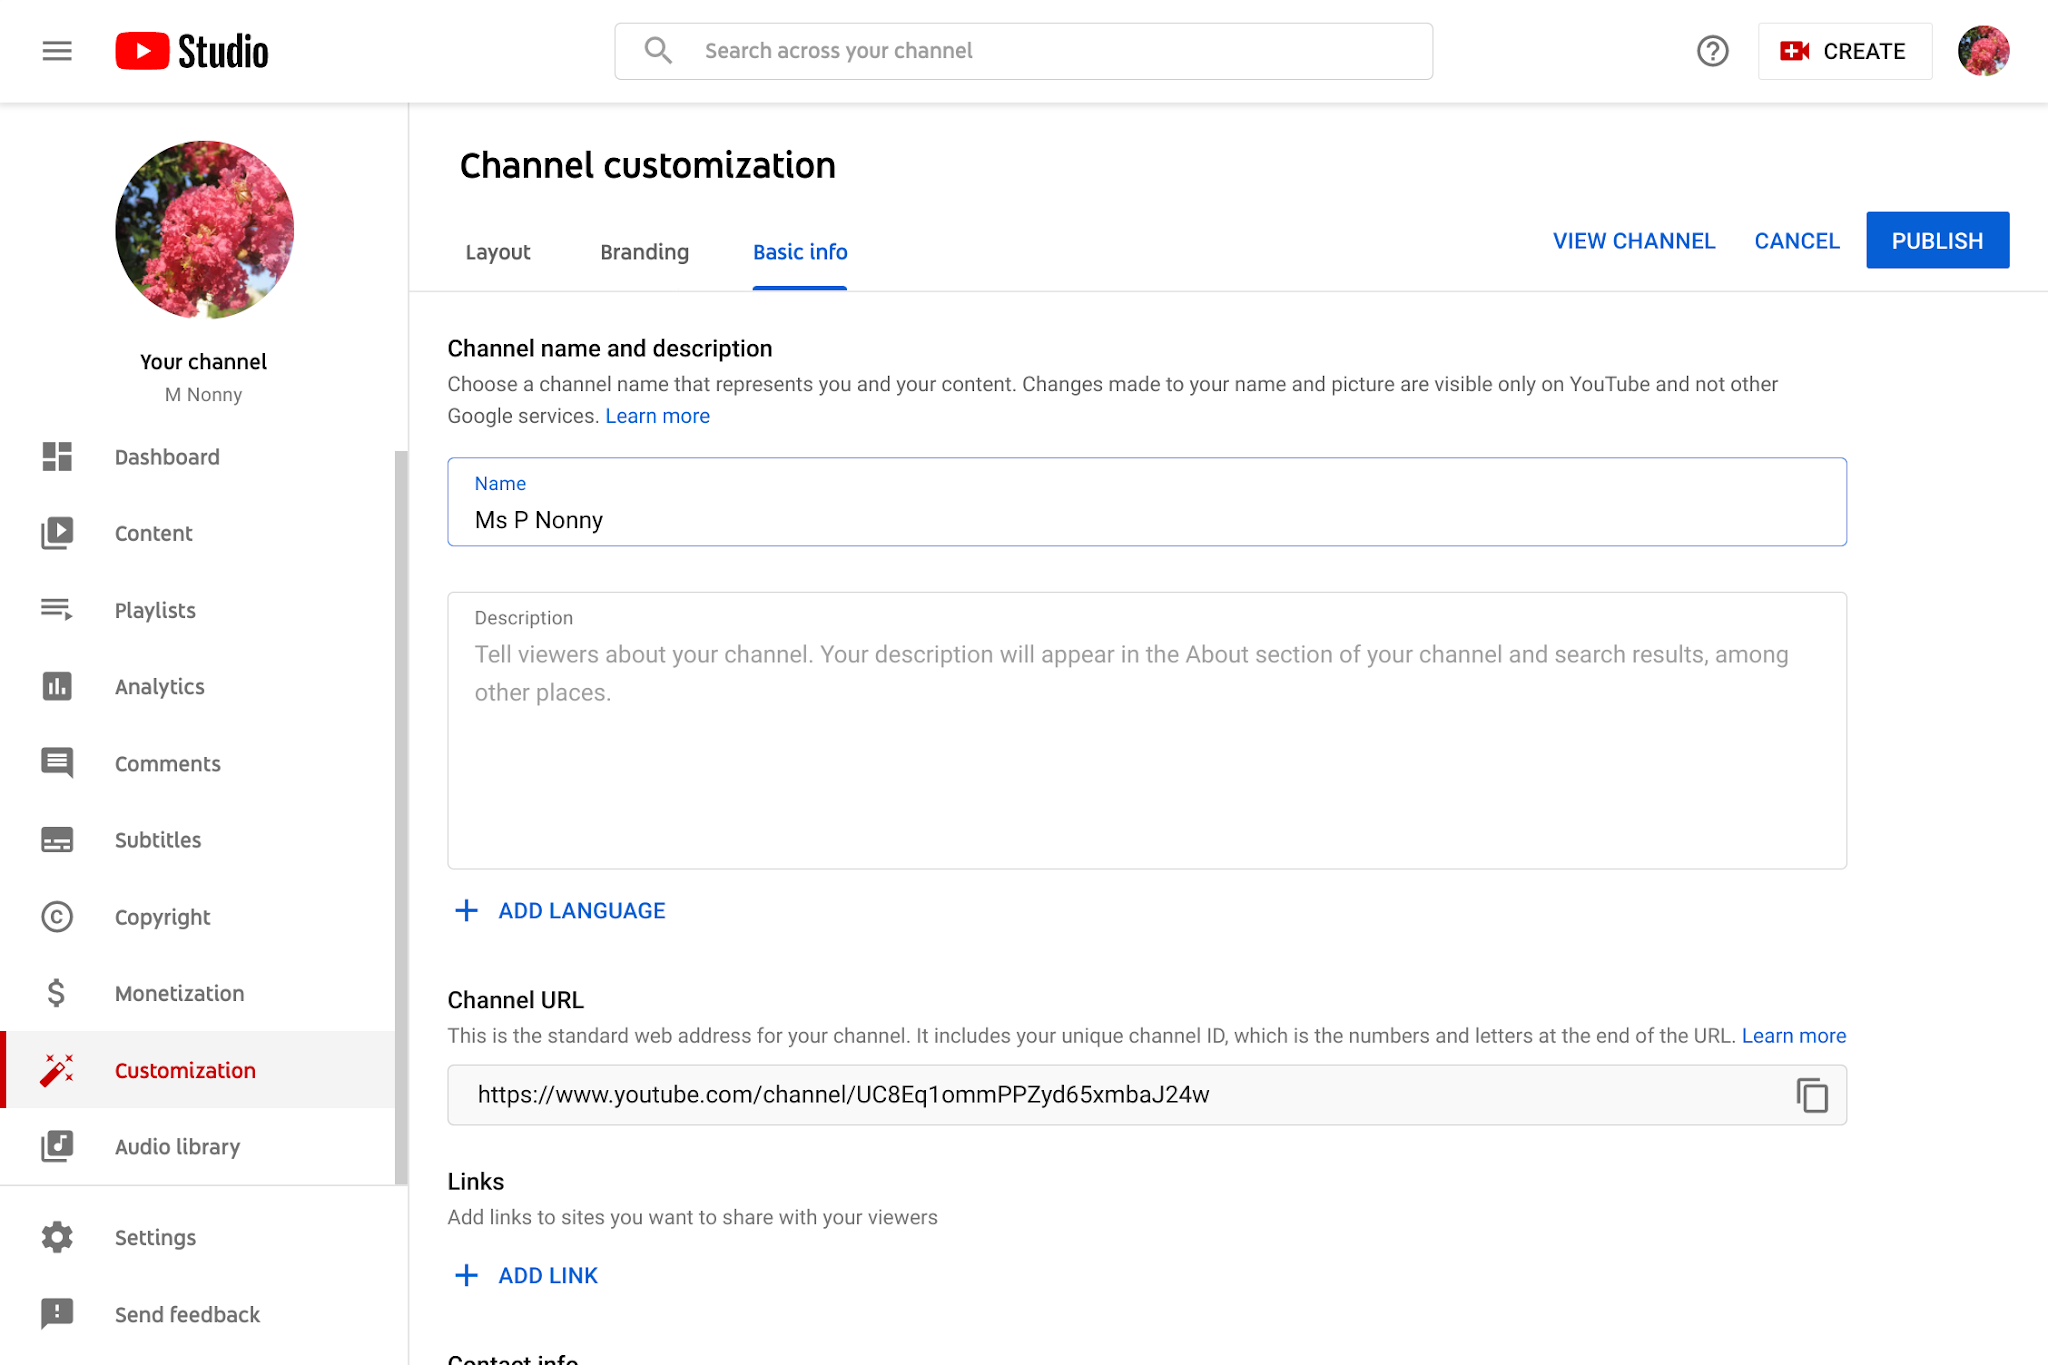Image resolution: width=2048 pixels, height=1365 pixels.
Task: Open account menu via top-right avatar
Action: click(x=1982, y=51)
